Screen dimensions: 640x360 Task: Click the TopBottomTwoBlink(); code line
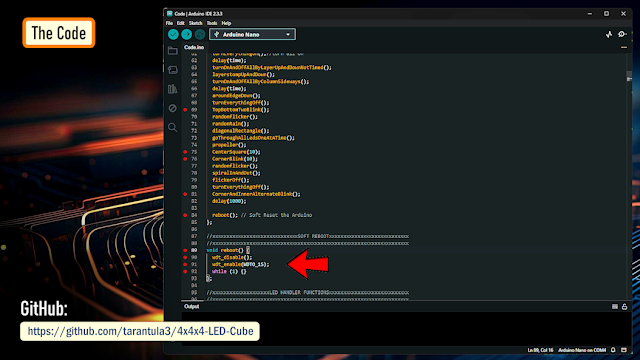[x=240, y=110]
